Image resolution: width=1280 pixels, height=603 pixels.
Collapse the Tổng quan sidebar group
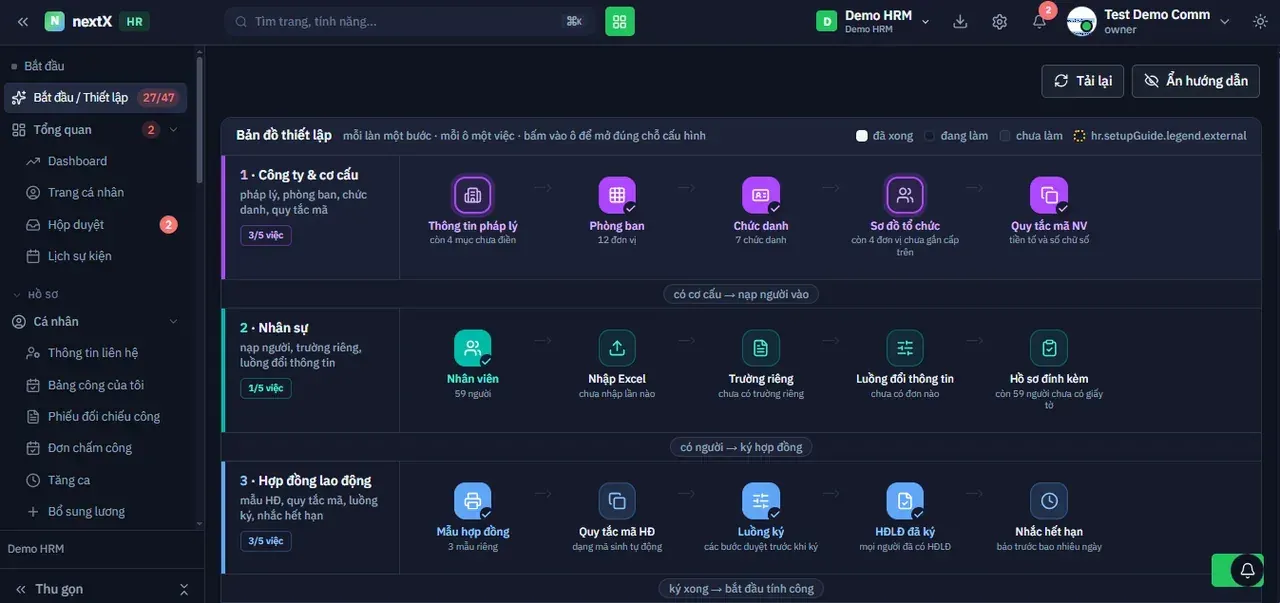click(174, 129)
